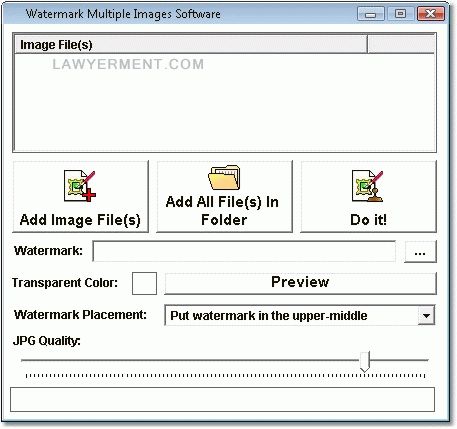Open the watermark browse '...' button
Viewport: 457px width, 429px height.
coord(420,252)
